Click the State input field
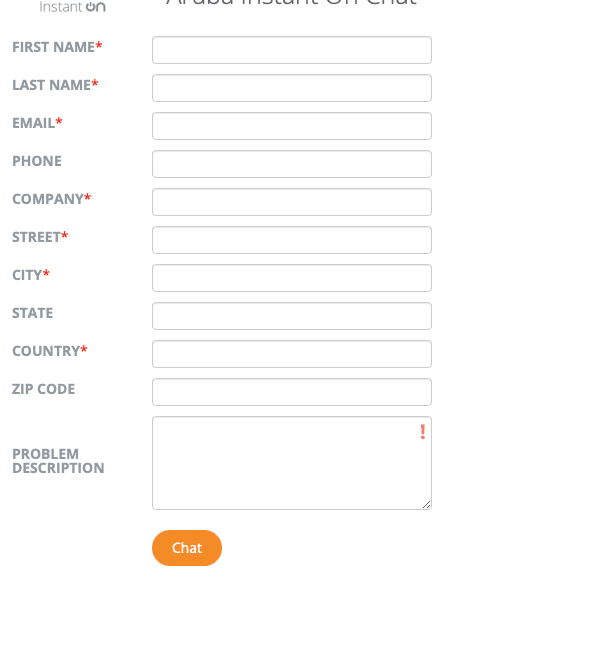The image size is (591, 663). tap(292, 316)
